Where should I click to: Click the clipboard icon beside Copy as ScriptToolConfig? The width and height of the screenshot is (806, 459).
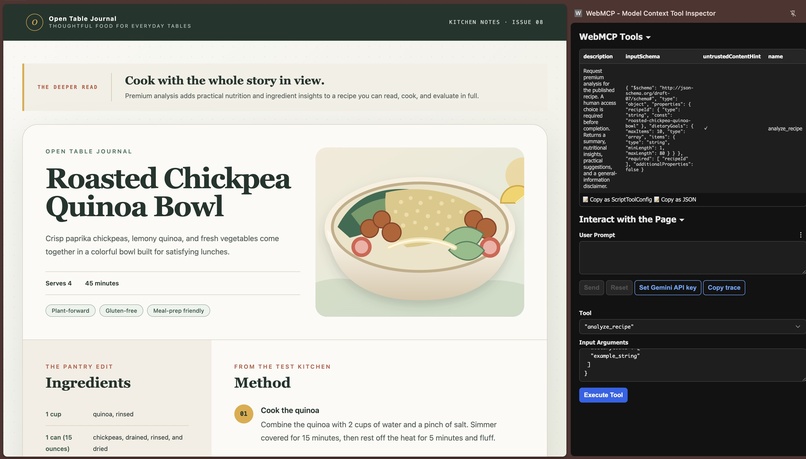[585, 199]
